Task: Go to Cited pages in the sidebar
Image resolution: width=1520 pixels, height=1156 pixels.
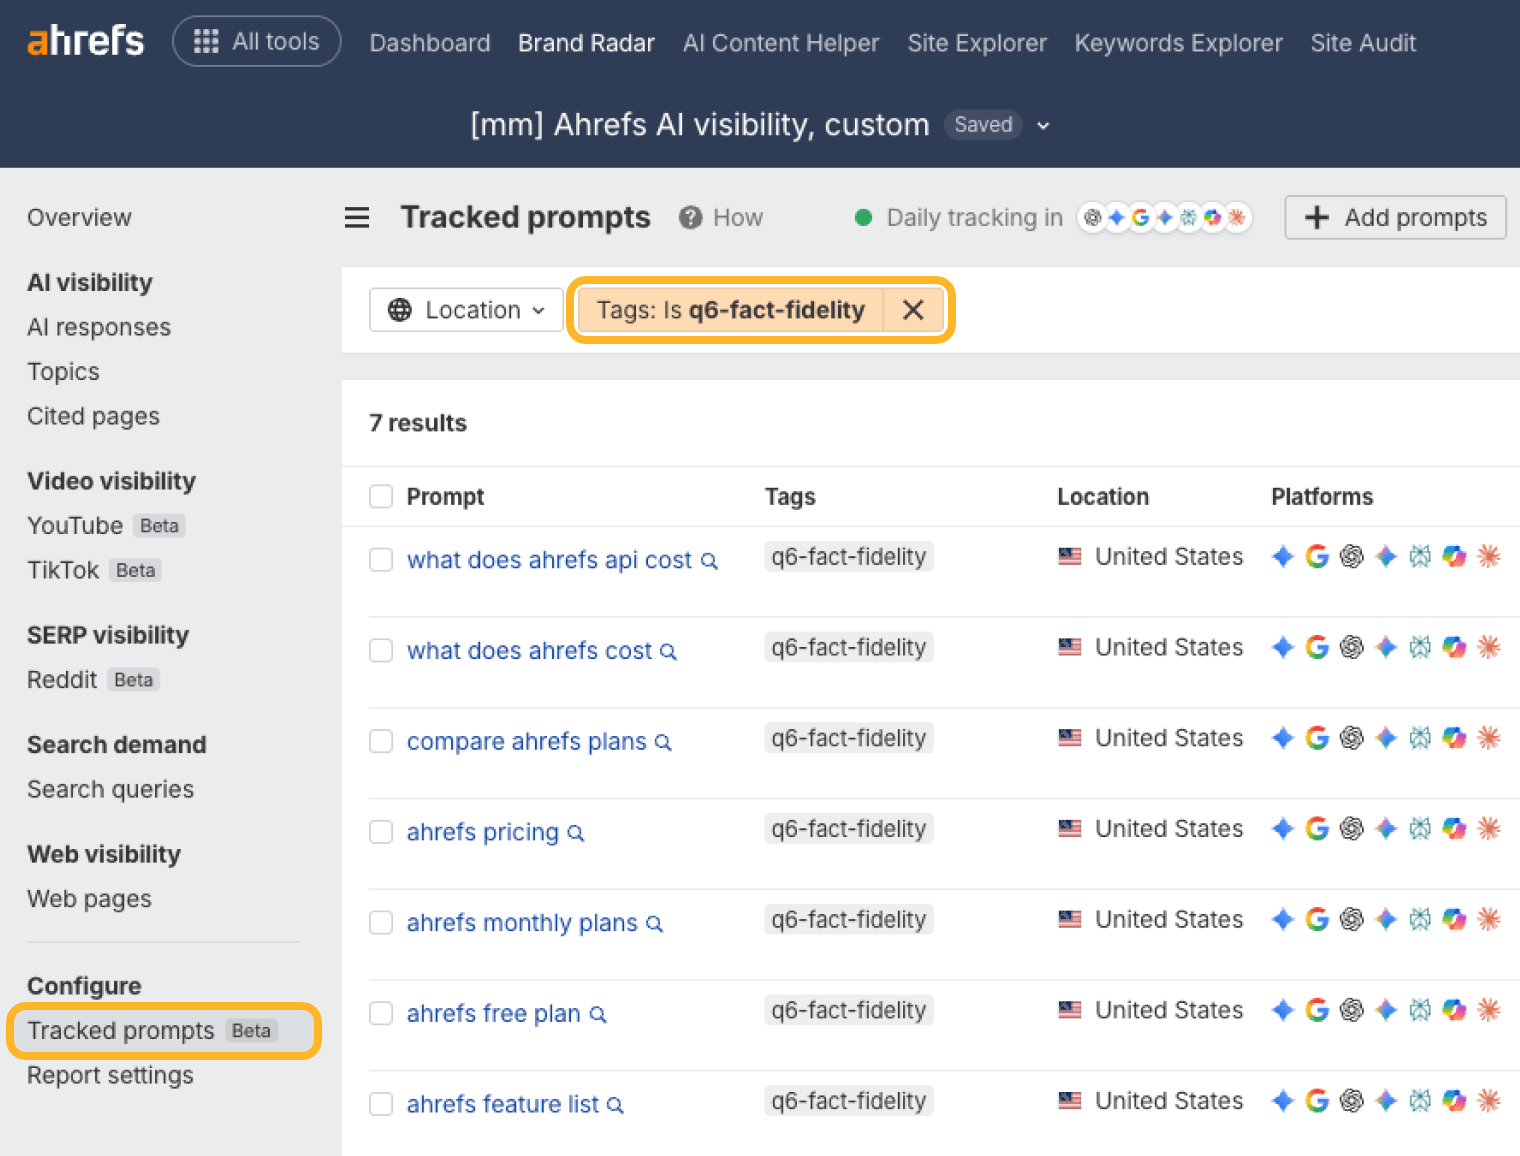Action: [x=93, y=416]
